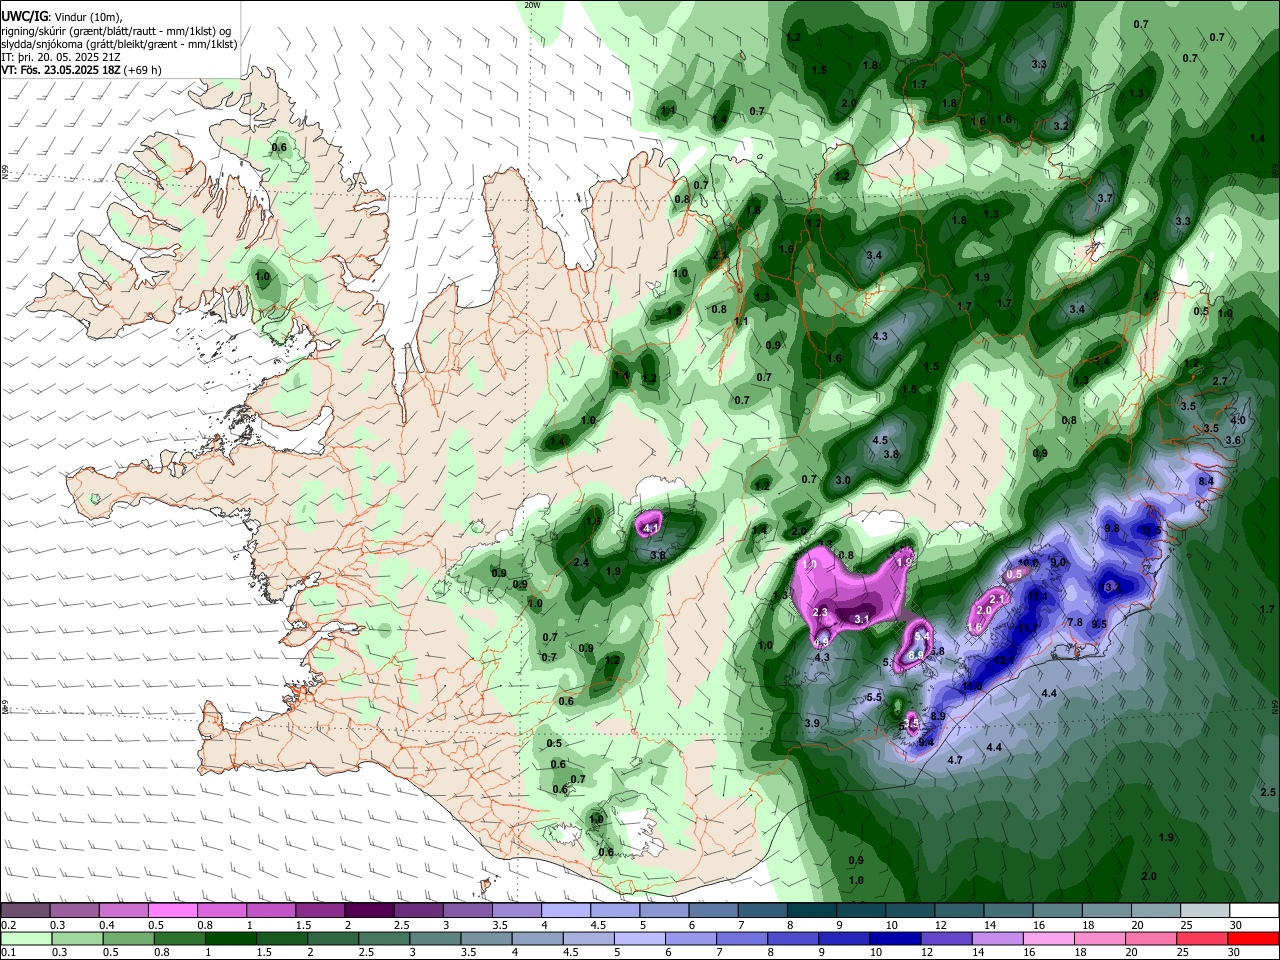Select the 5.5 value near the south coast
Screen dimensions: 1280x960
[x=874, y=697]
